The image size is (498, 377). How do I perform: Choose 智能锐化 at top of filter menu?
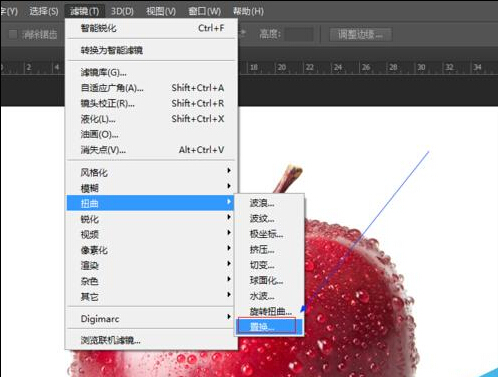tap(152, 28)
